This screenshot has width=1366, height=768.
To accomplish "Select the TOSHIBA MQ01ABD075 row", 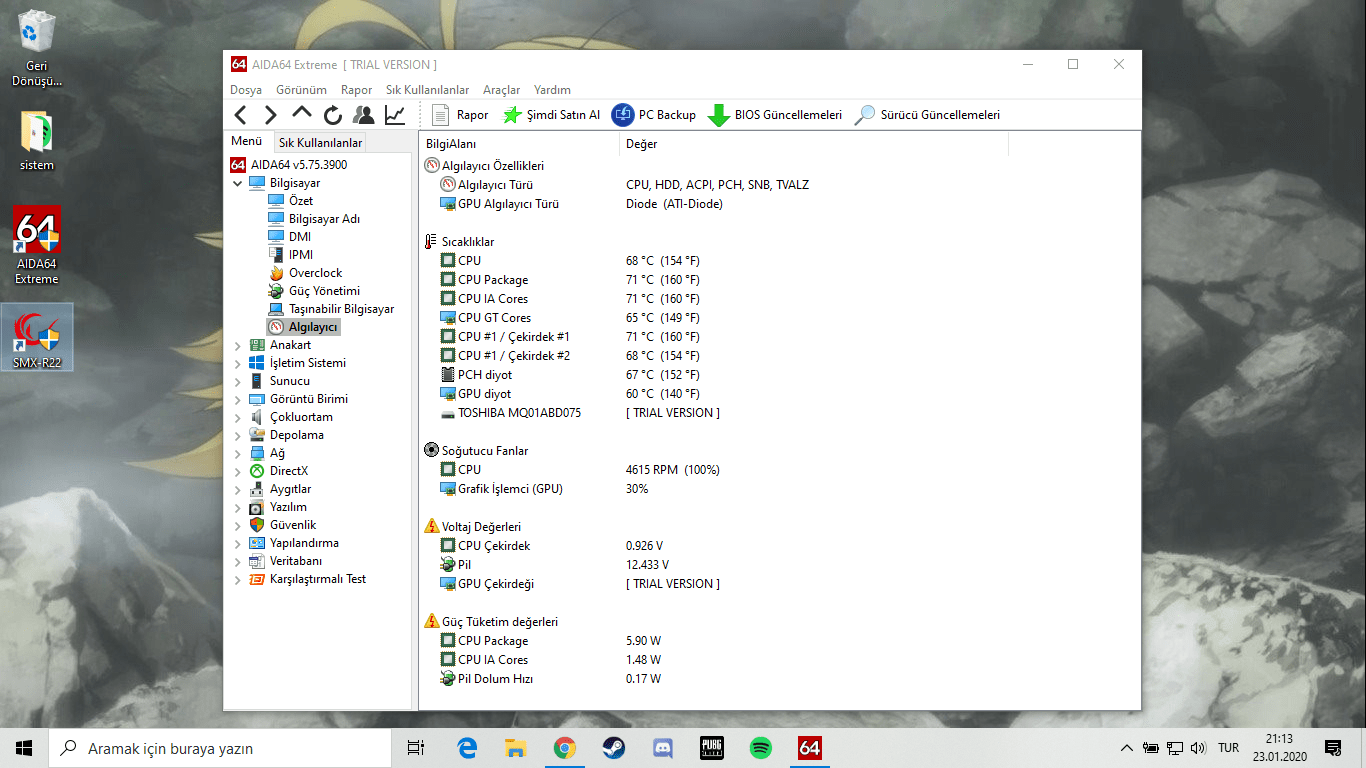I will (x=780, y=413).
